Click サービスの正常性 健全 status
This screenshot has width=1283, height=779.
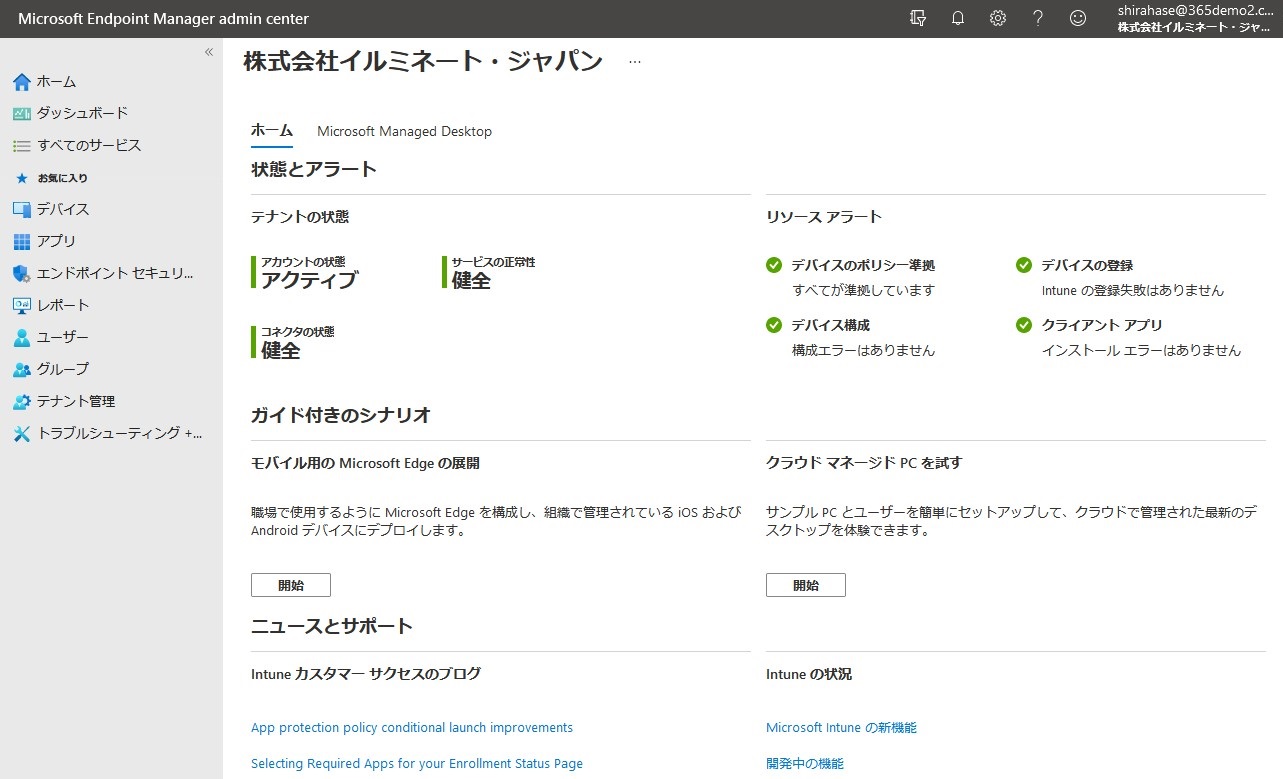[490, 272]
